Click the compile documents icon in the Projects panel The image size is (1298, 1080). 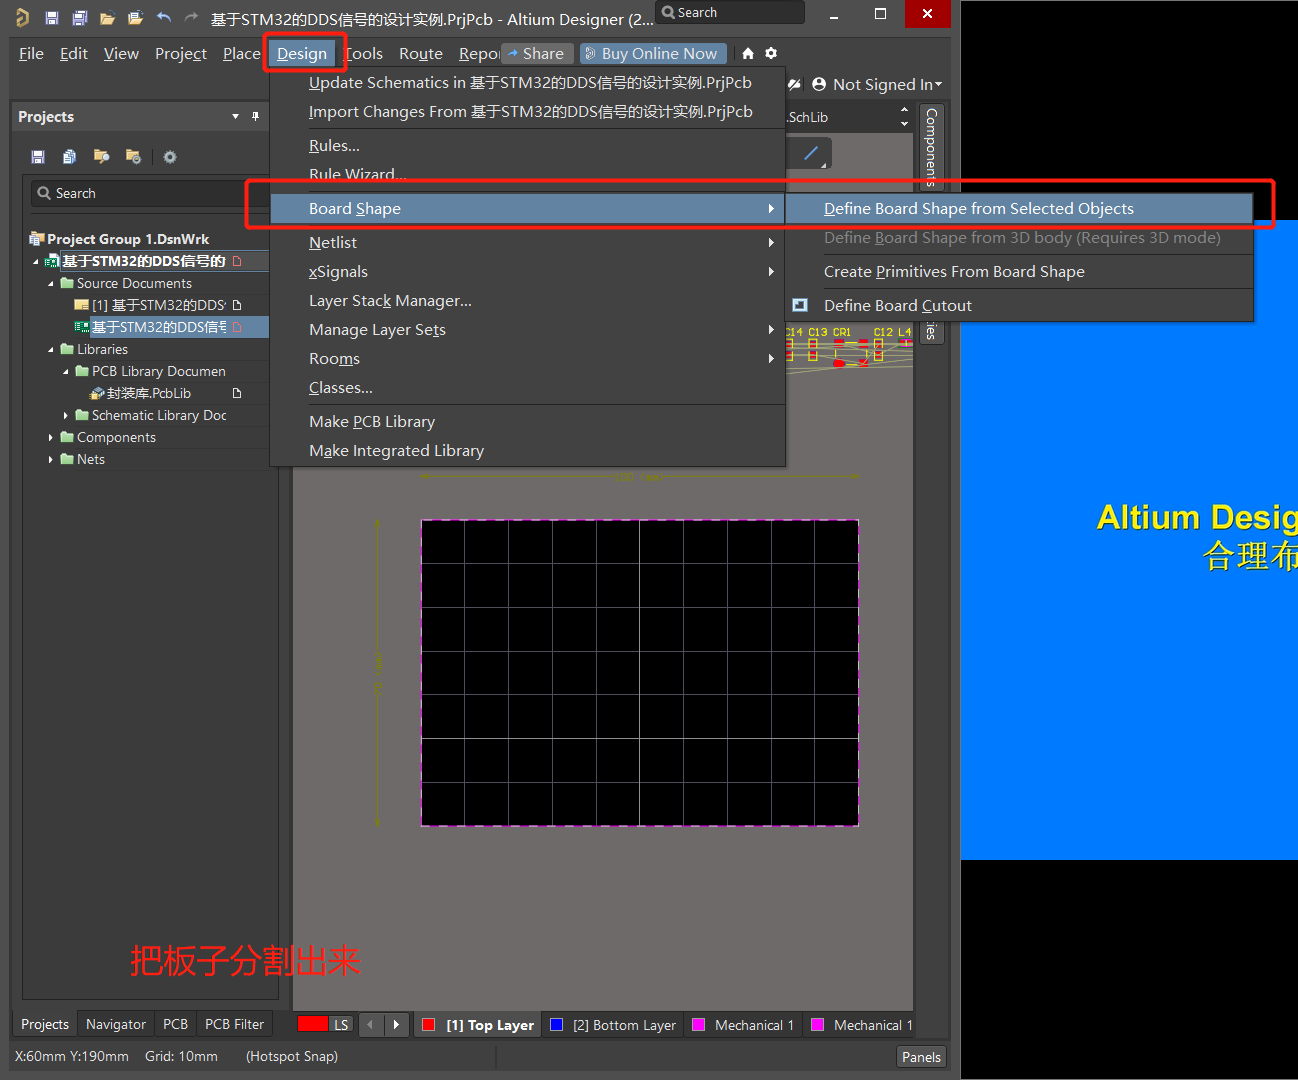(x=69, y=156)
